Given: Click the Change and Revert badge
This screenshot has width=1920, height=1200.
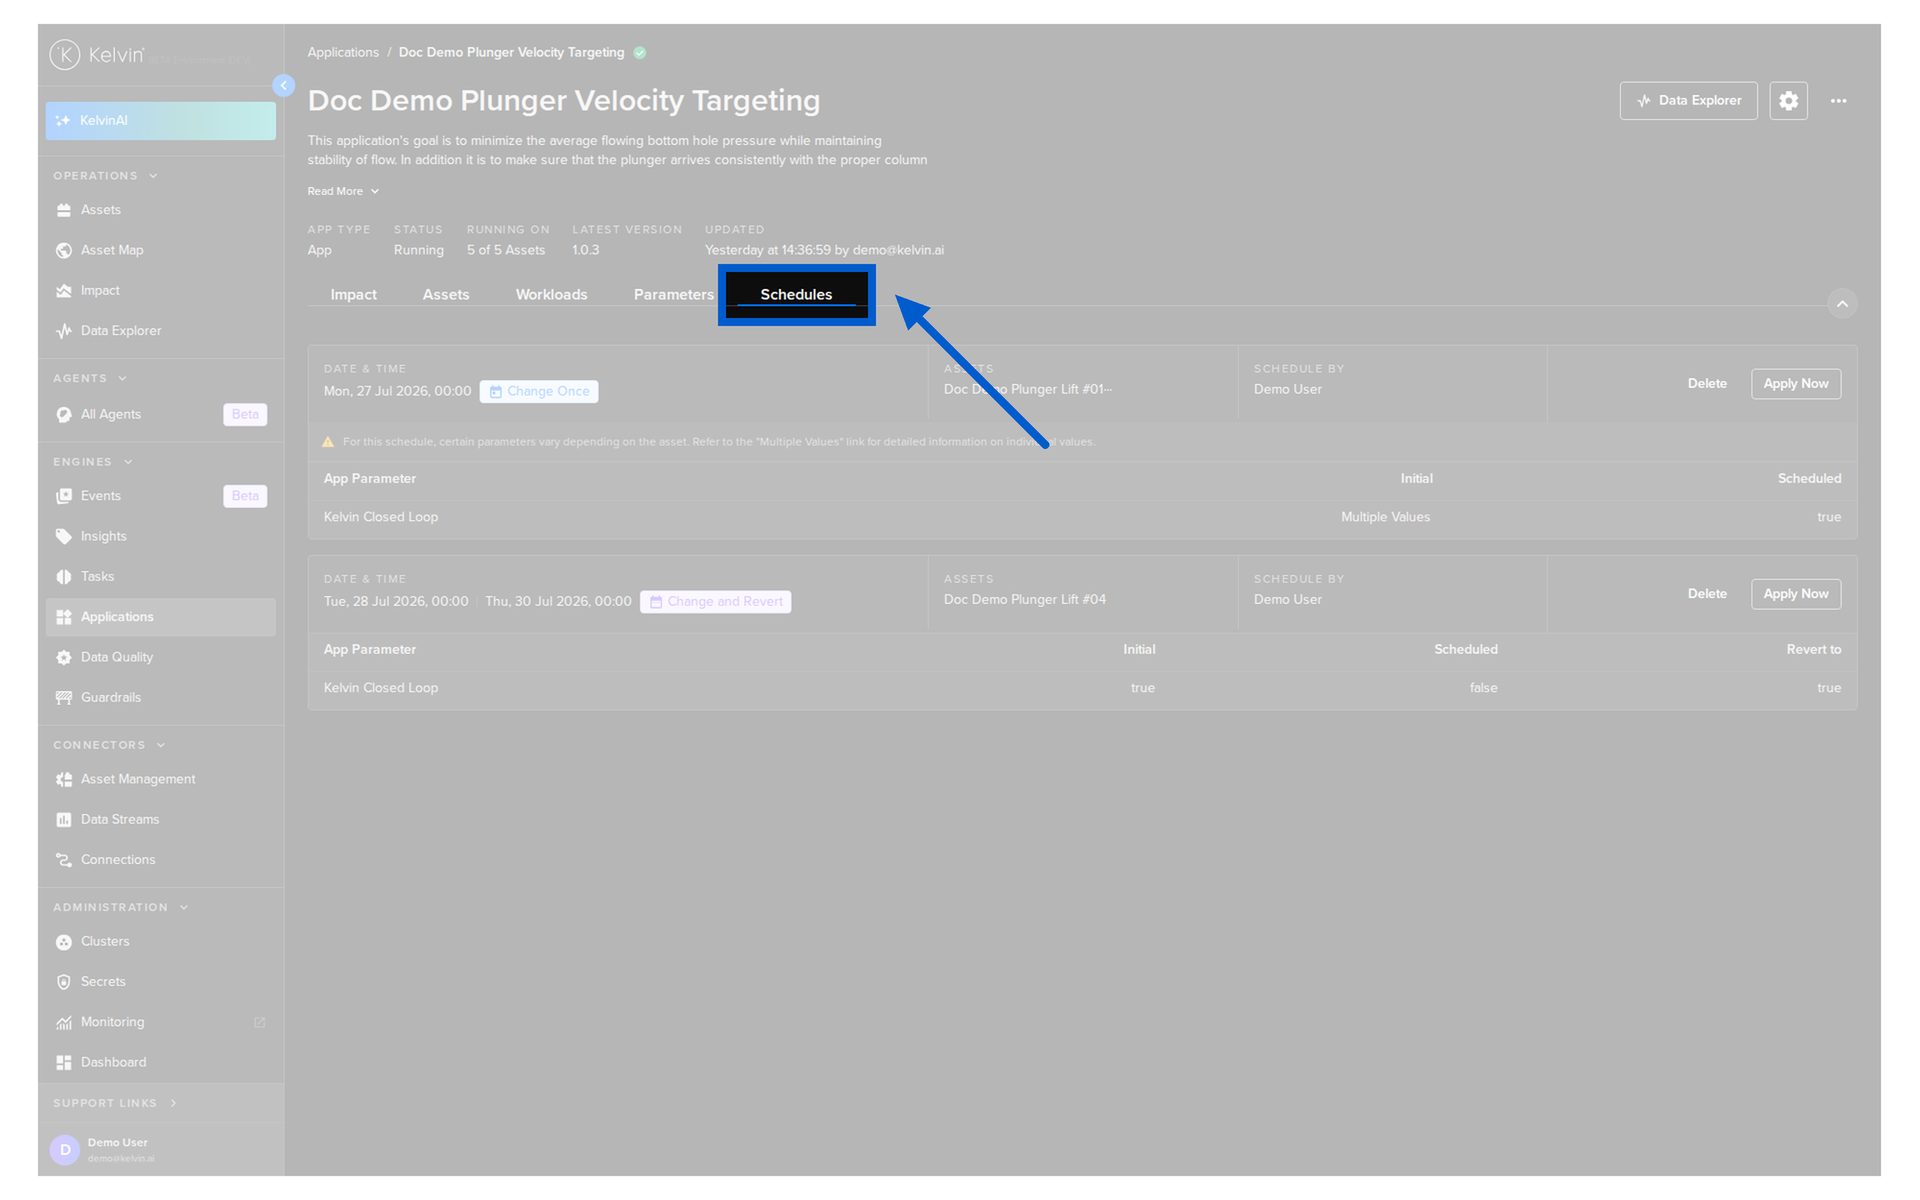Looking at the screenshot, I should click(716, 602).
